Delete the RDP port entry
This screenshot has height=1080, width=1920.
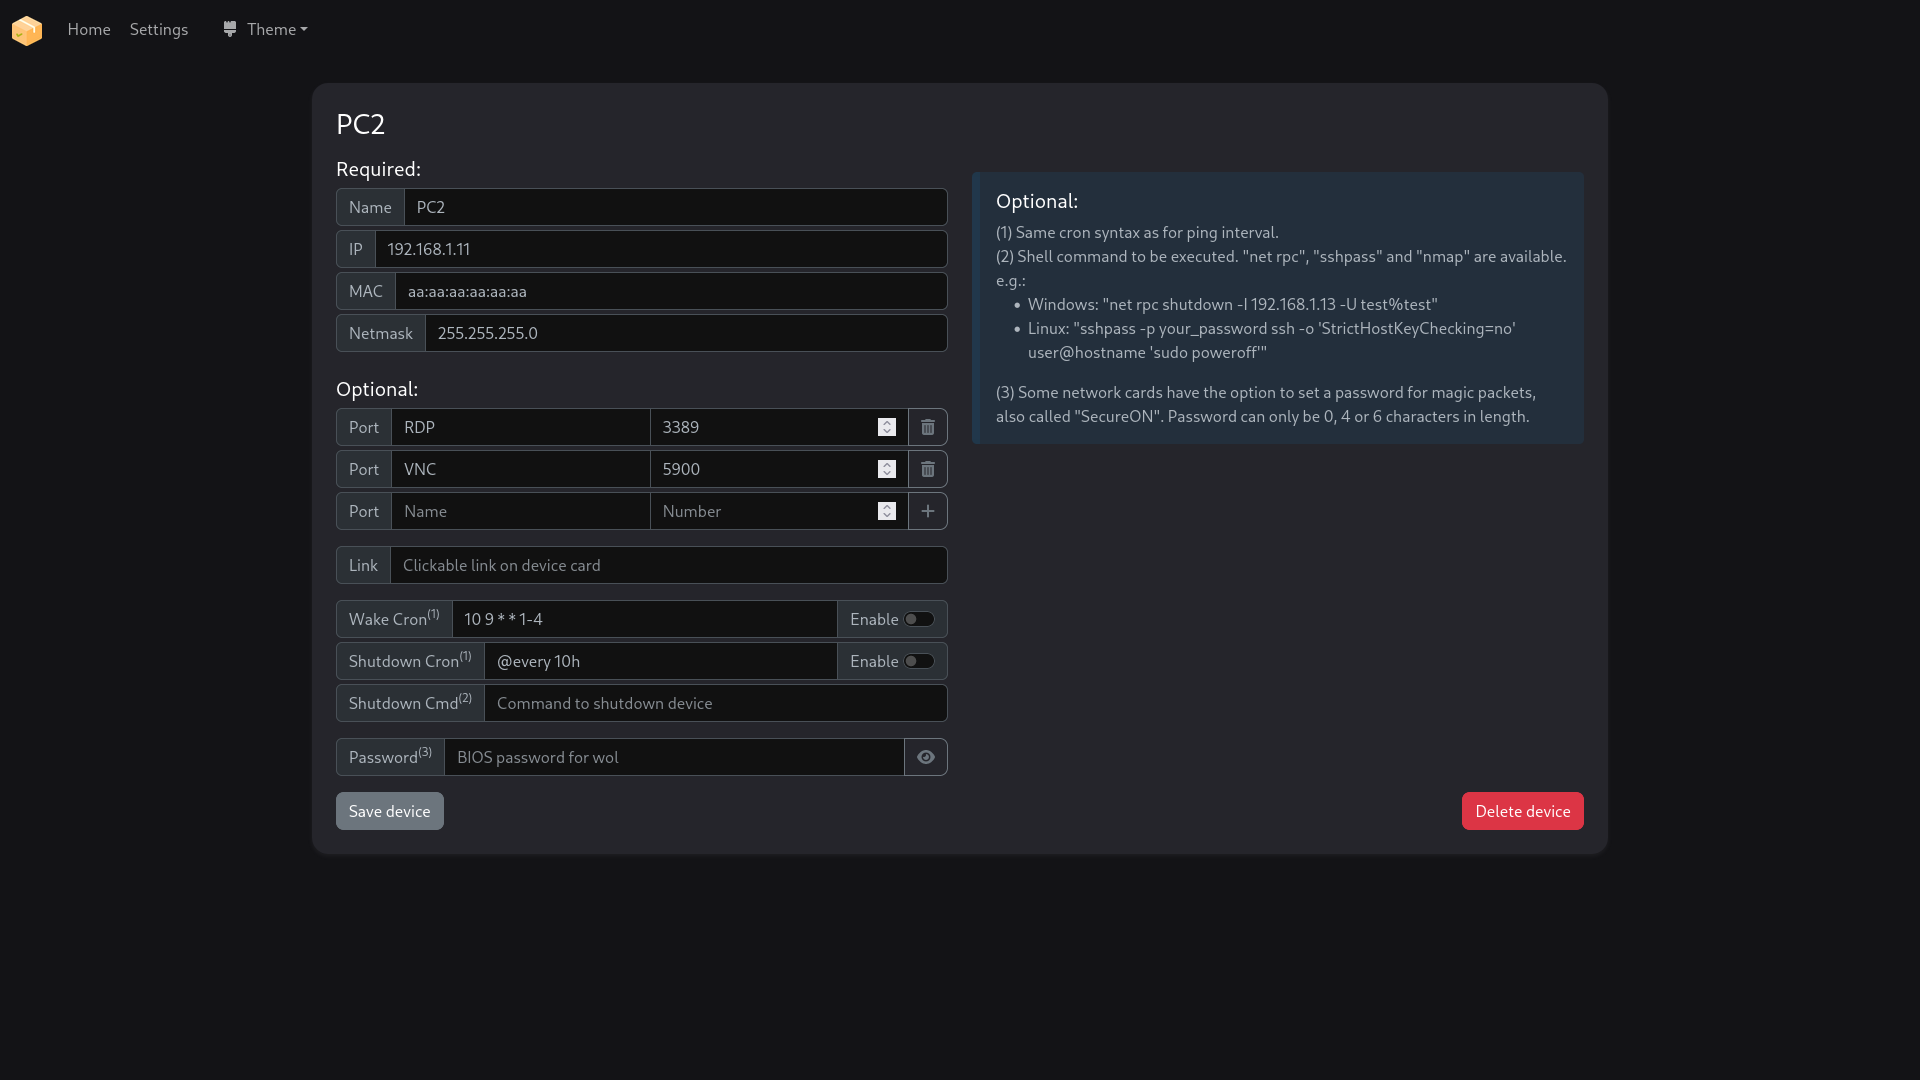927,427
